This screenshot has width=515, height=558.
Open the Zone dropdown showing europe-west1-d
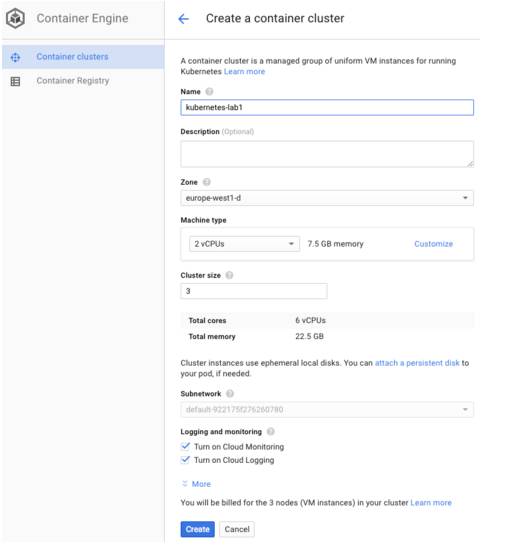tap(327, 198)
